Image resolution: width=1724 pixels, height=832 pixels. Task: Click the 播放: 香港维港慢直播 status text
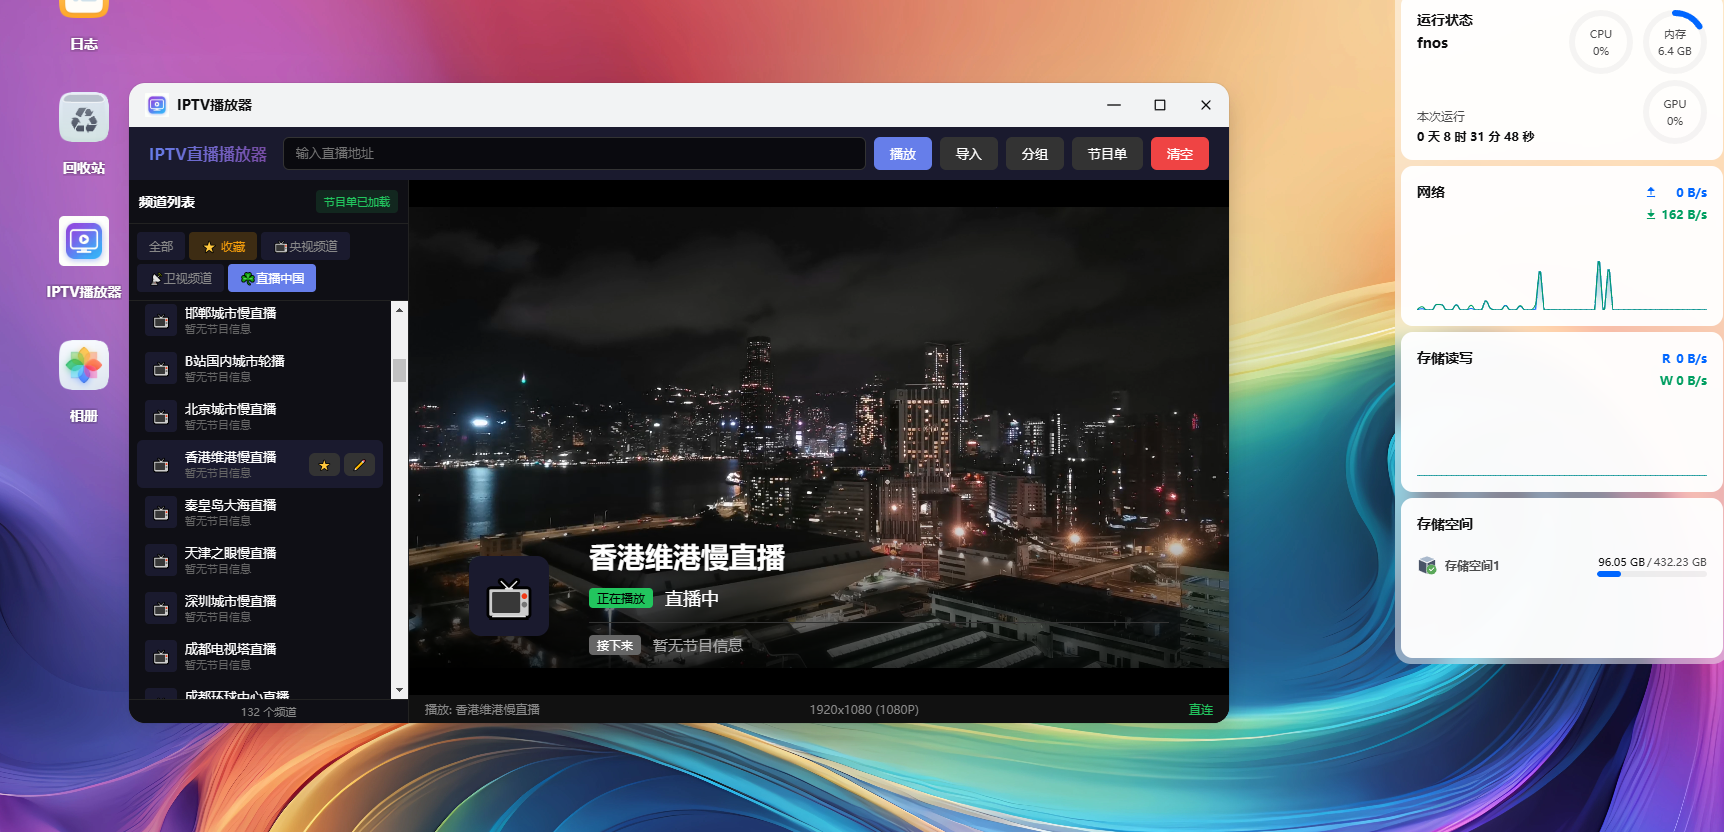pyautogui.click(x=482, y=710)
